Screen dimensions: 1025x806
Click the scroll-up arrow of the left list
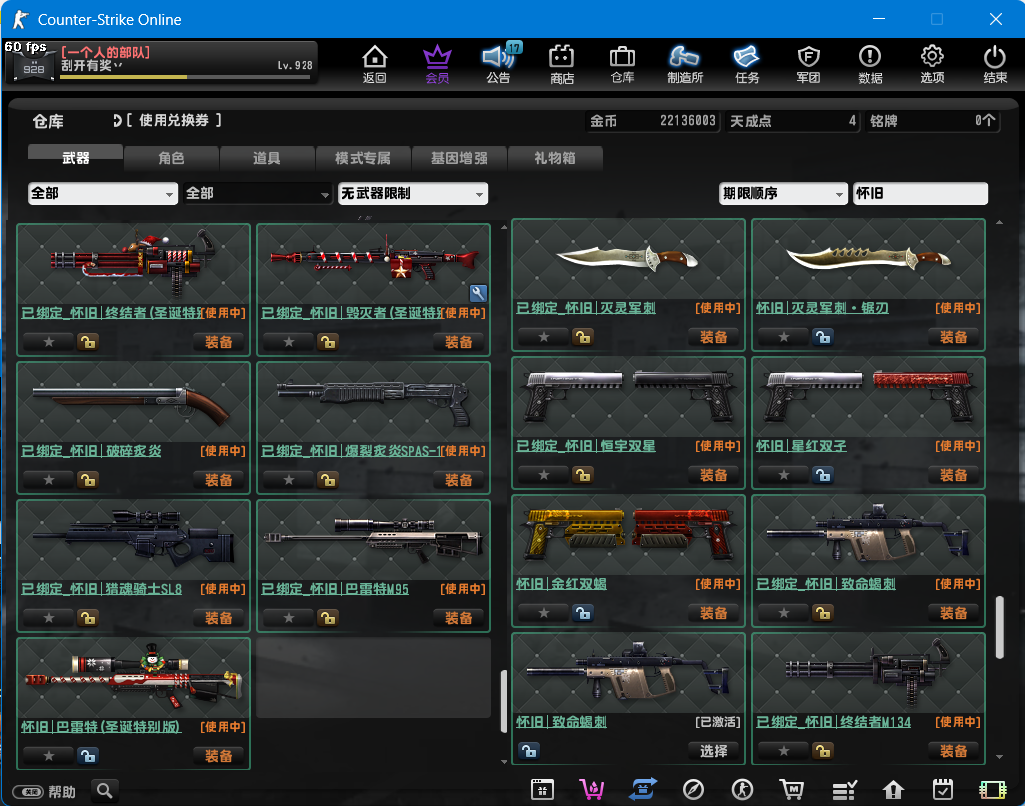pyautogui.click(x=504, y=227)
